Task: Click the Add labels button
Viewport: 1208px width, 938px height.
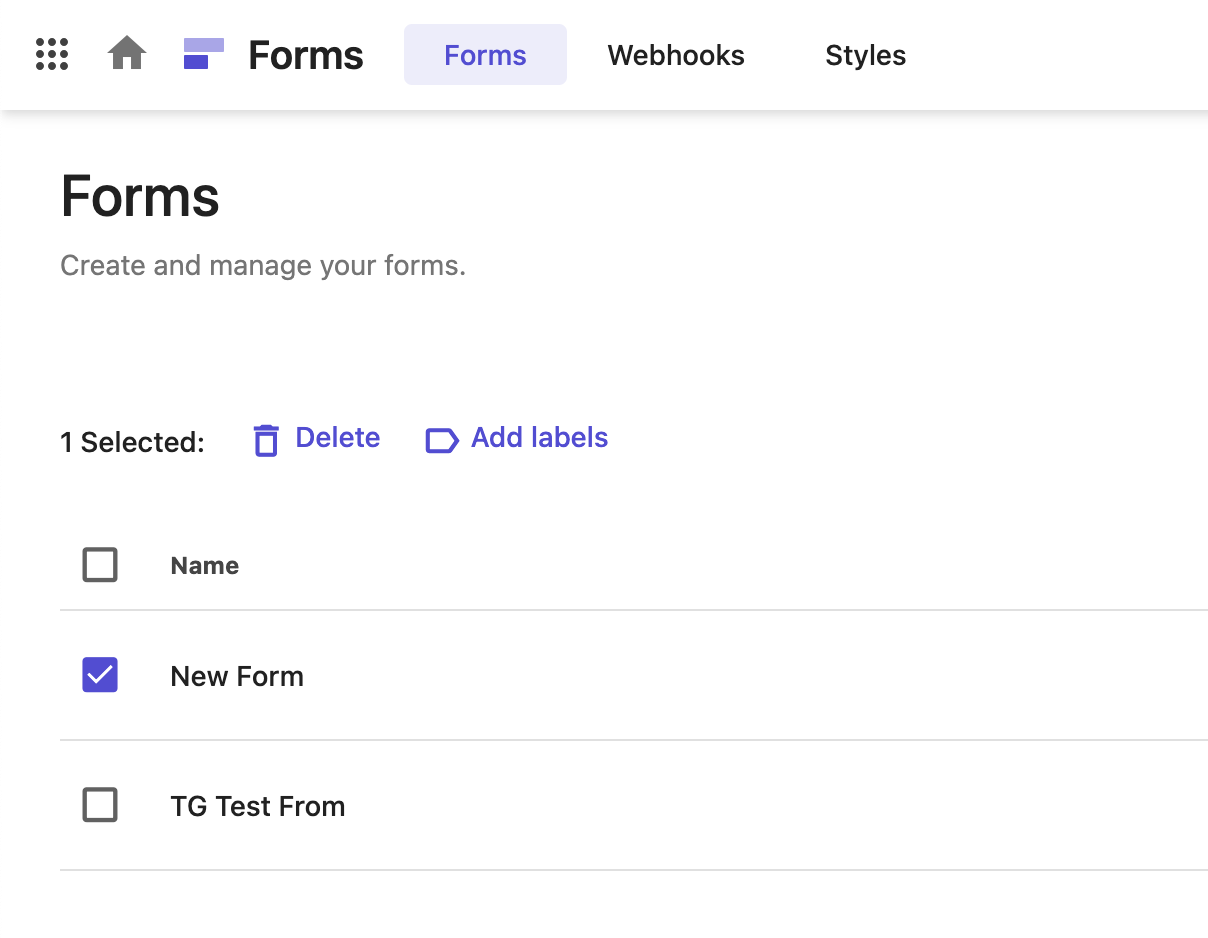Action: (x=540, y=438)
